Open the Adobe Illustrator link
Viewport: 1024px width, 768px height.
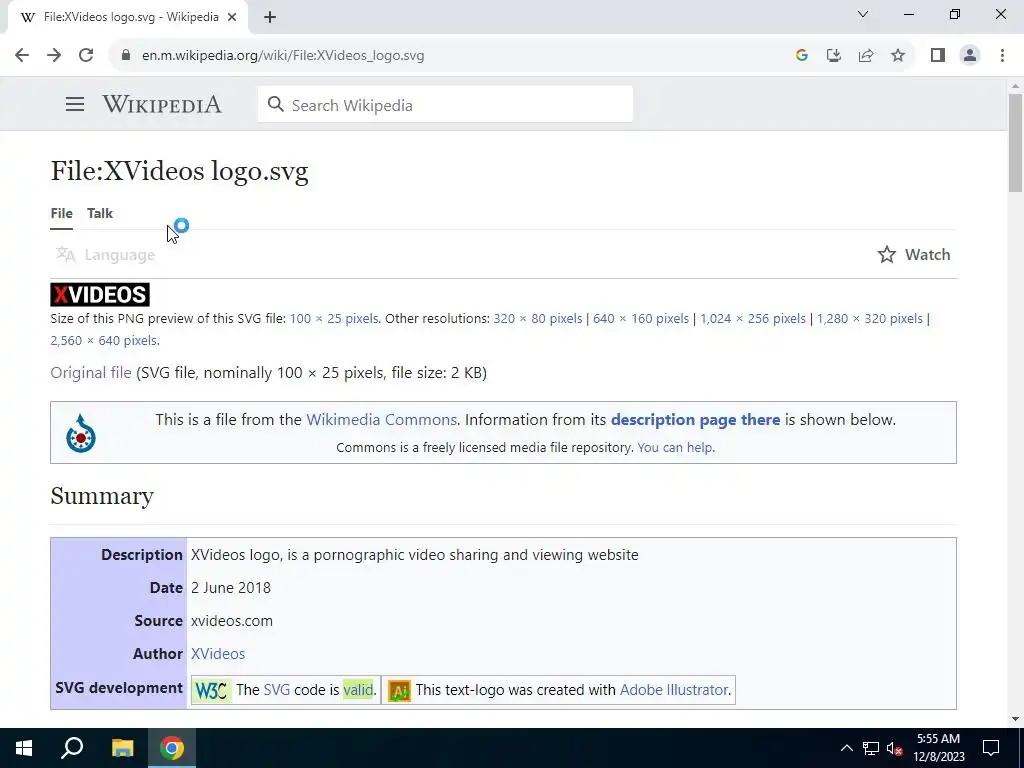[673, 690]
